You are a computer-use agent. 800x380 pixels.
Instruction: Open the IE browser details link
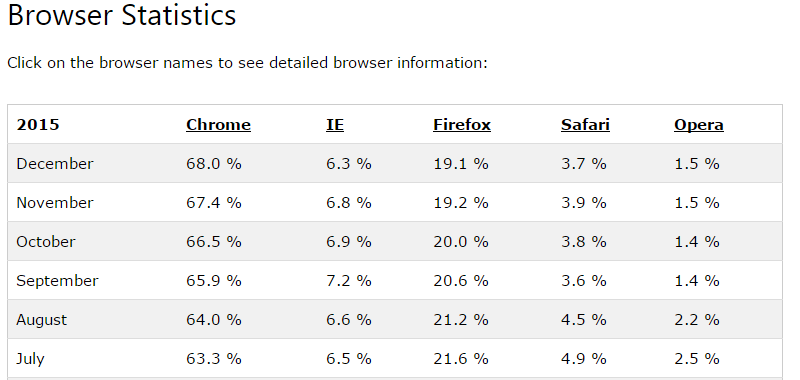click(335, 125)
